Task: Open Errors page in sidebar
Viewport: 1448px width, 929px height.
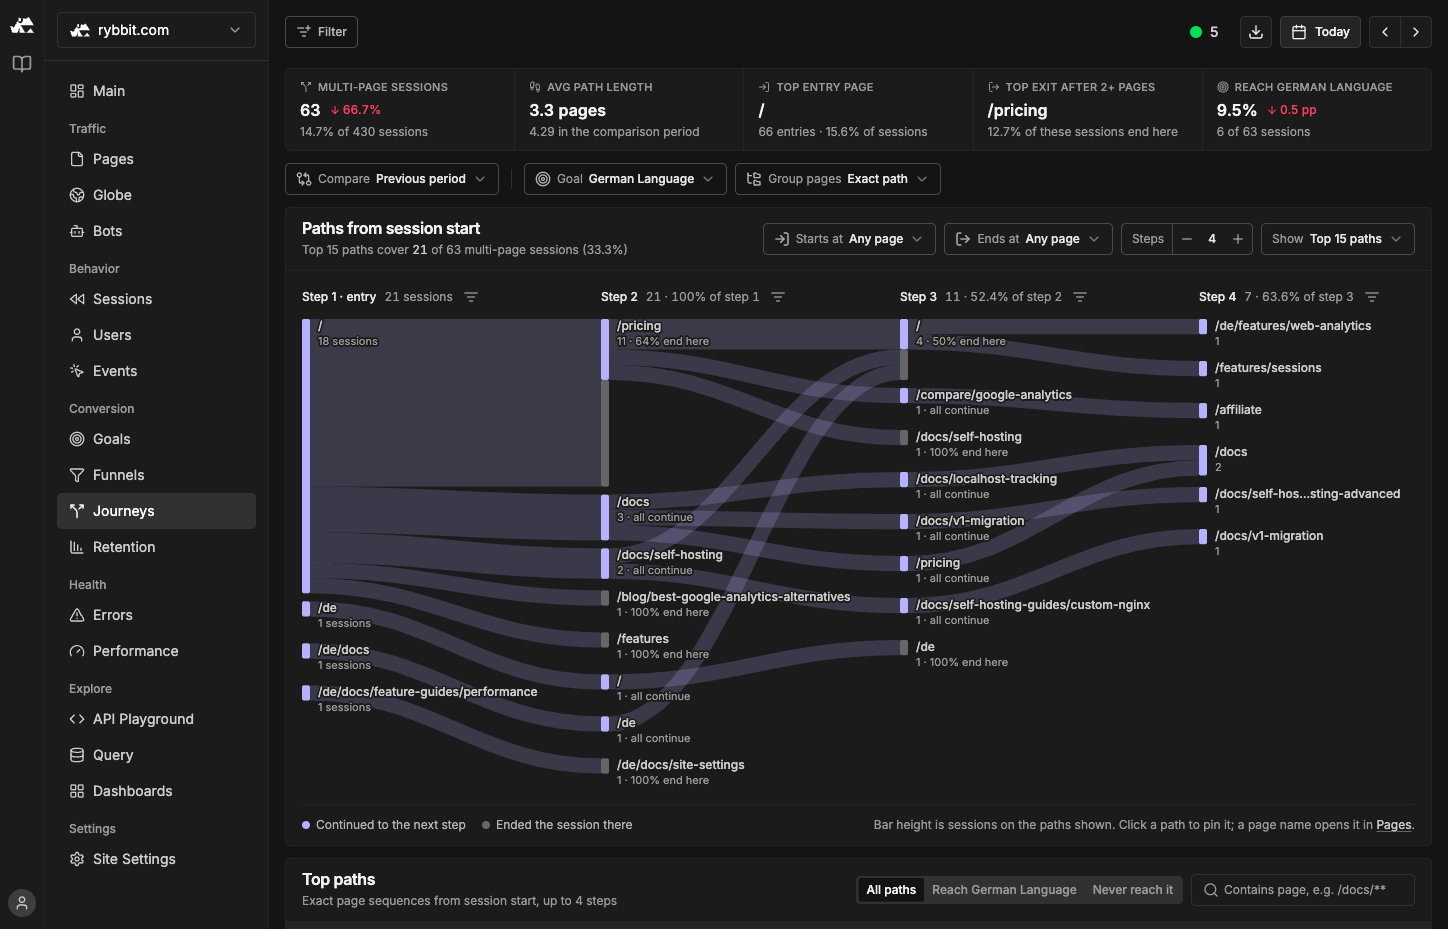Action: [x=156, y=615]
